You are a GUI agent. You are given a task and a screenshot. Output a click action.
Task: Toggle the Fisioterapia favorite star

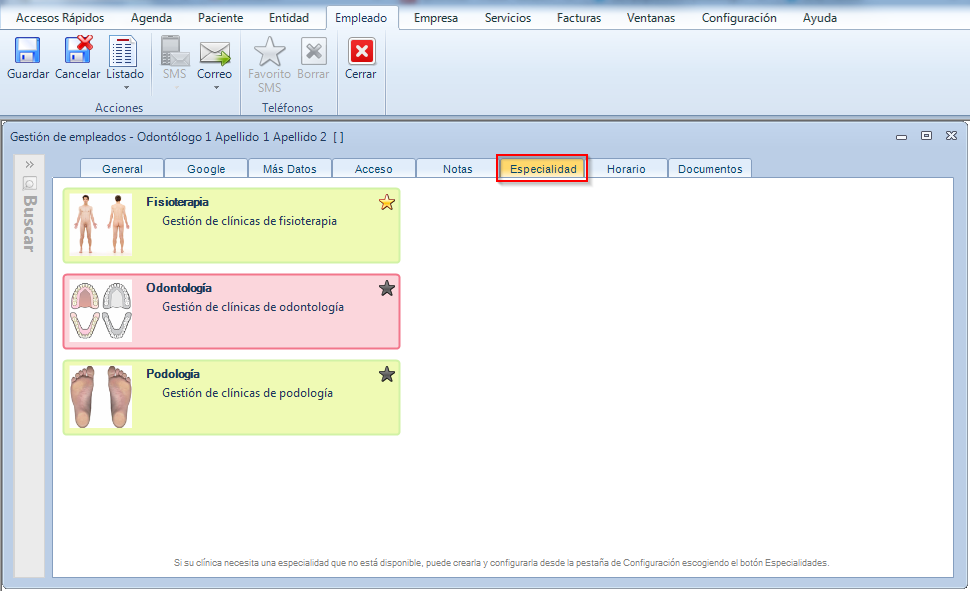(387, 203)
